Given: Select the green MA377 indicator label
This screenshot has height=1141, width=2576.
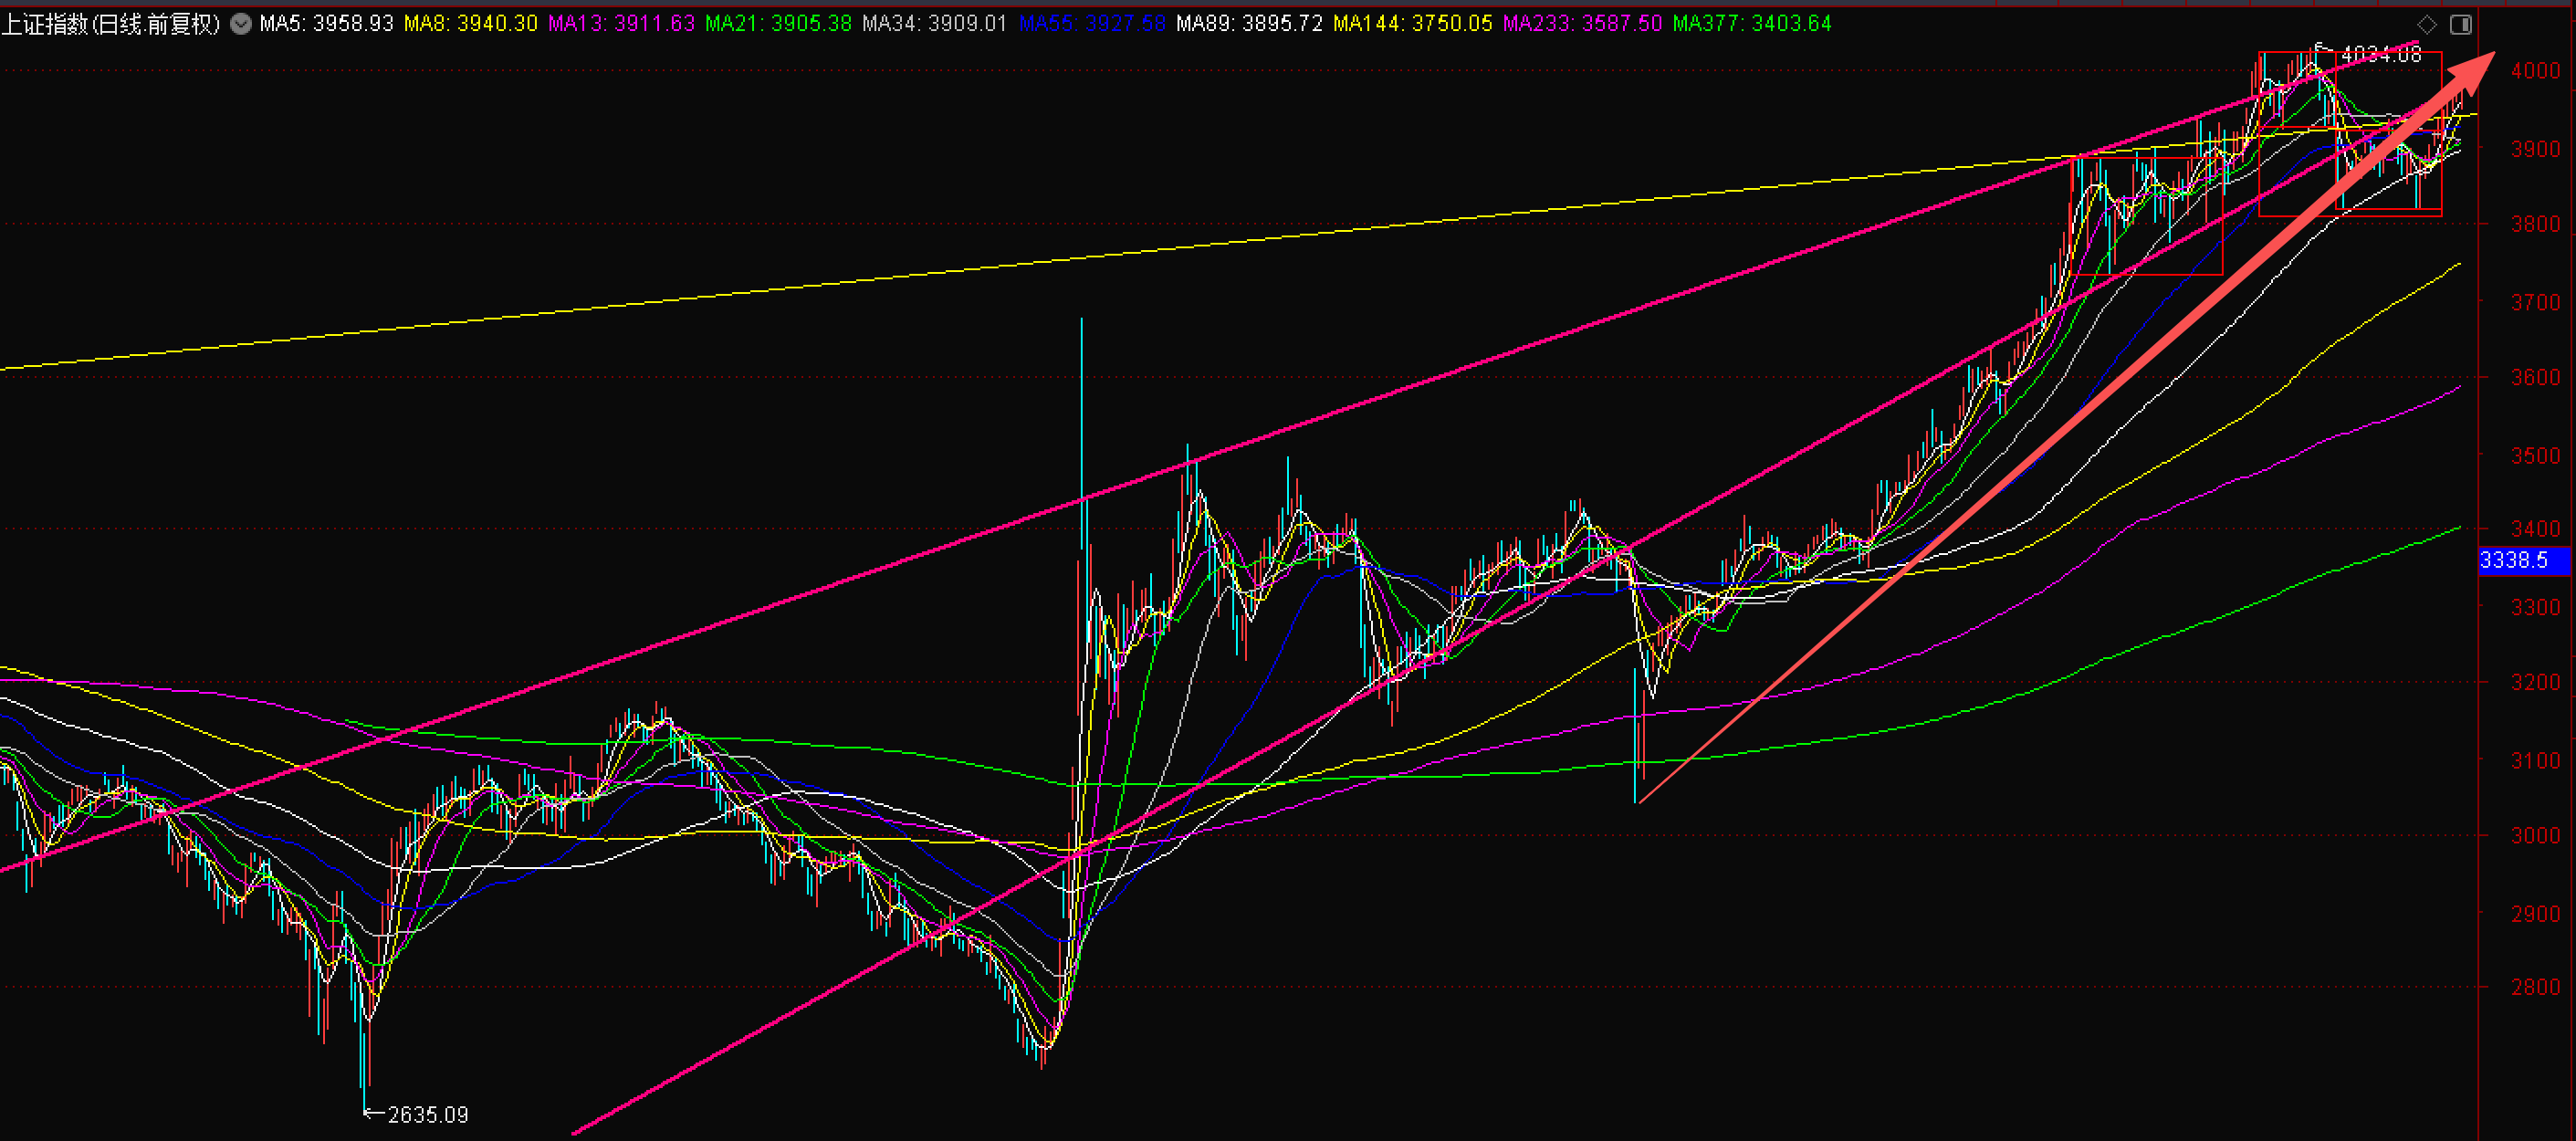Looking at the screenshot, I should [x=1752, y=24].
